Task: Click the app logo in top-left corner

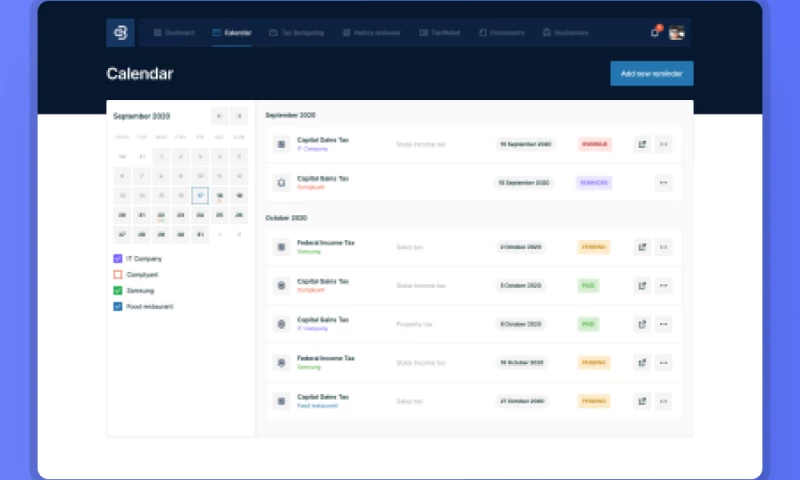Action: [x=120, y=33]
